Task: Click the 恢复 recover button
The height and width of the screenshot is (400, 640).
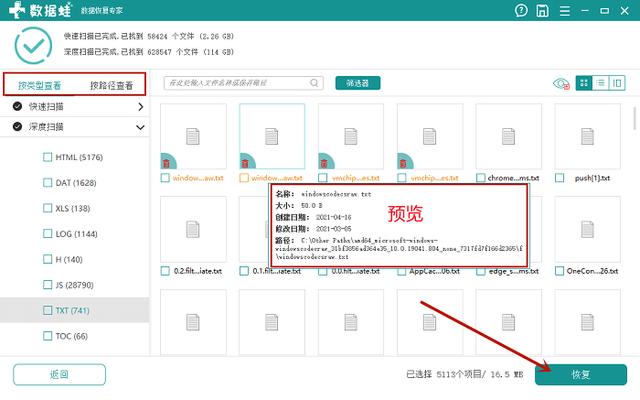Action: [x=580, y=375]
